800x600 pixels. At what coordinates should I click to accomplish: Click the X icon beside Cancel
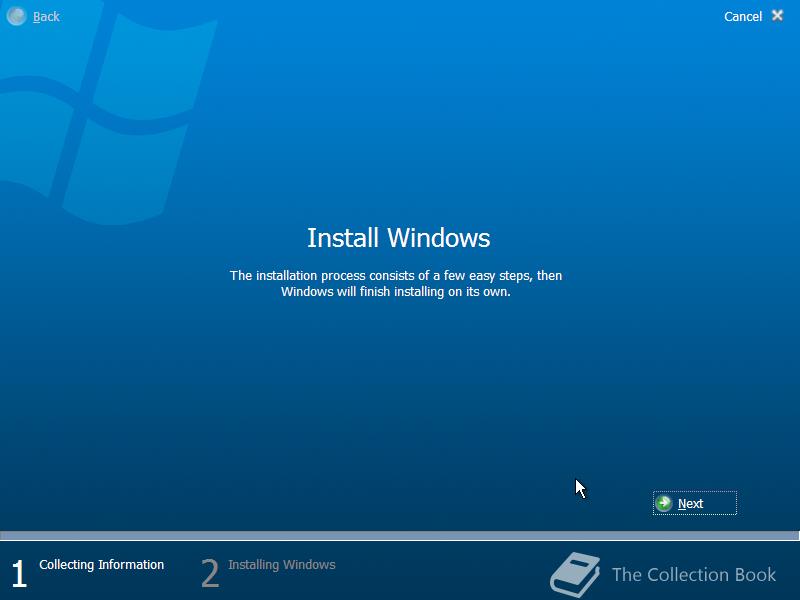[777, 16]
